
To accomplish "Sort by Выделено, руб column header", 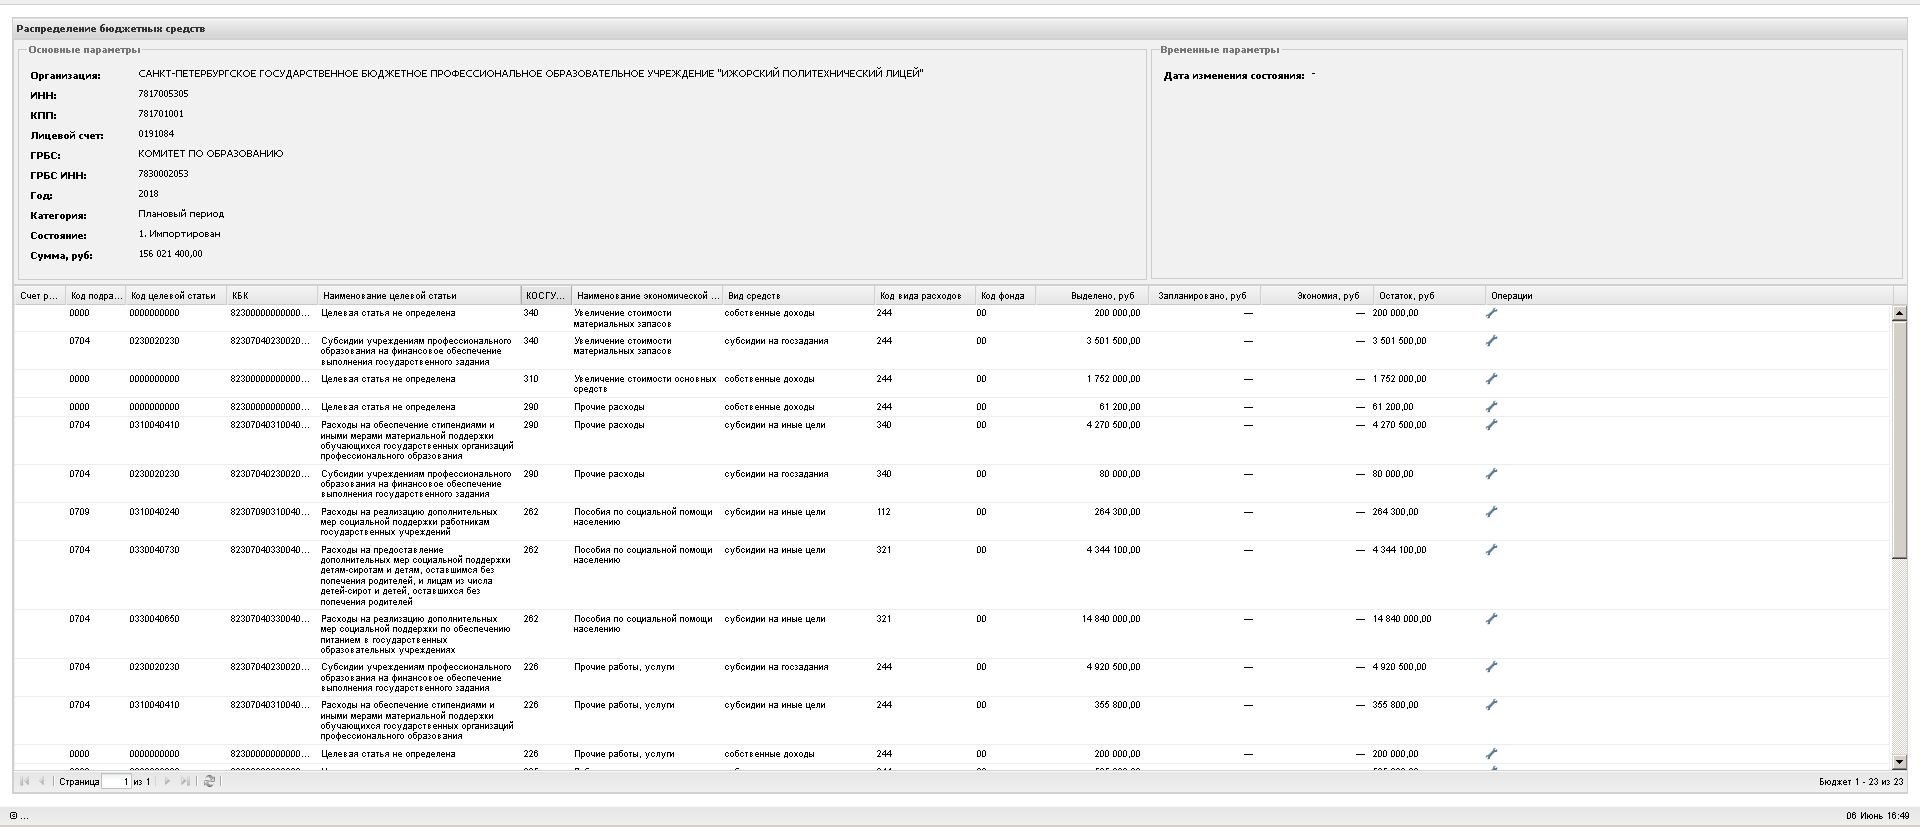I will (x=1090, y=296).
